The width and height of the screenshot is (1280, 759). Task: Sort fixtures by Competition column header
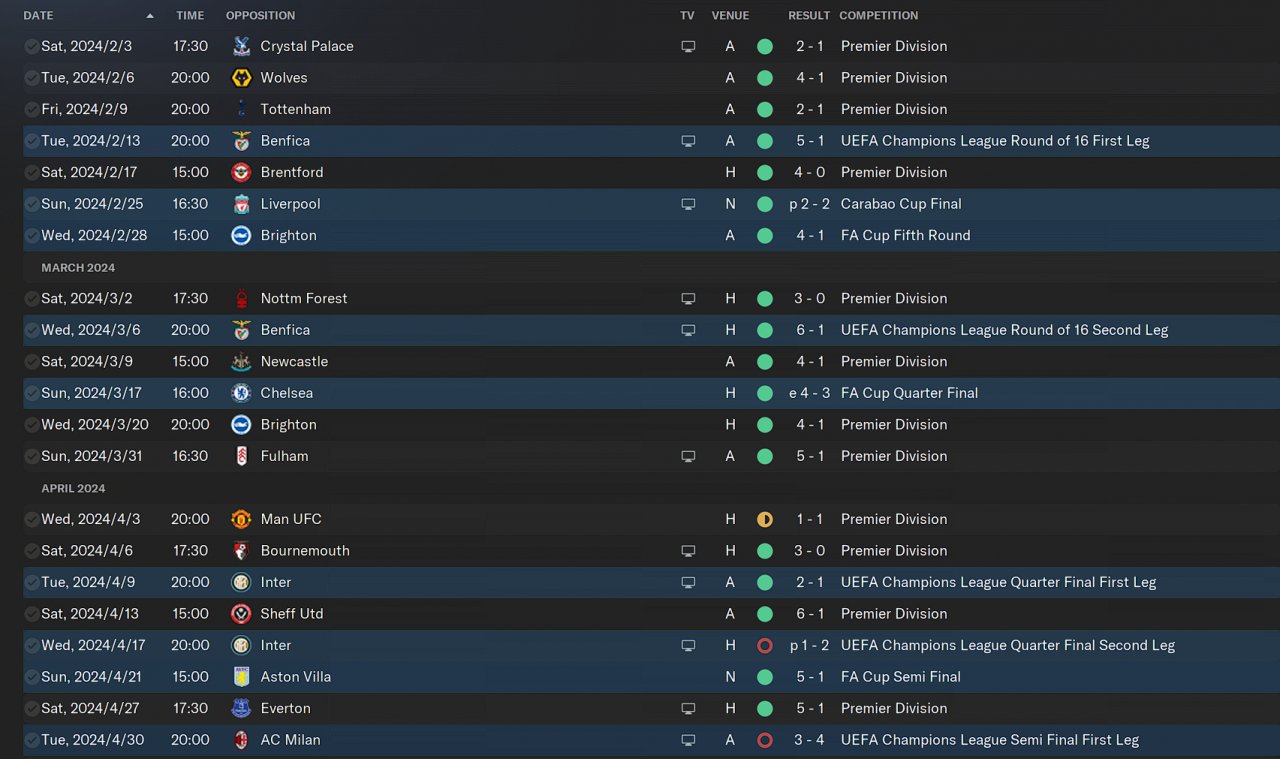coord(878,16)
